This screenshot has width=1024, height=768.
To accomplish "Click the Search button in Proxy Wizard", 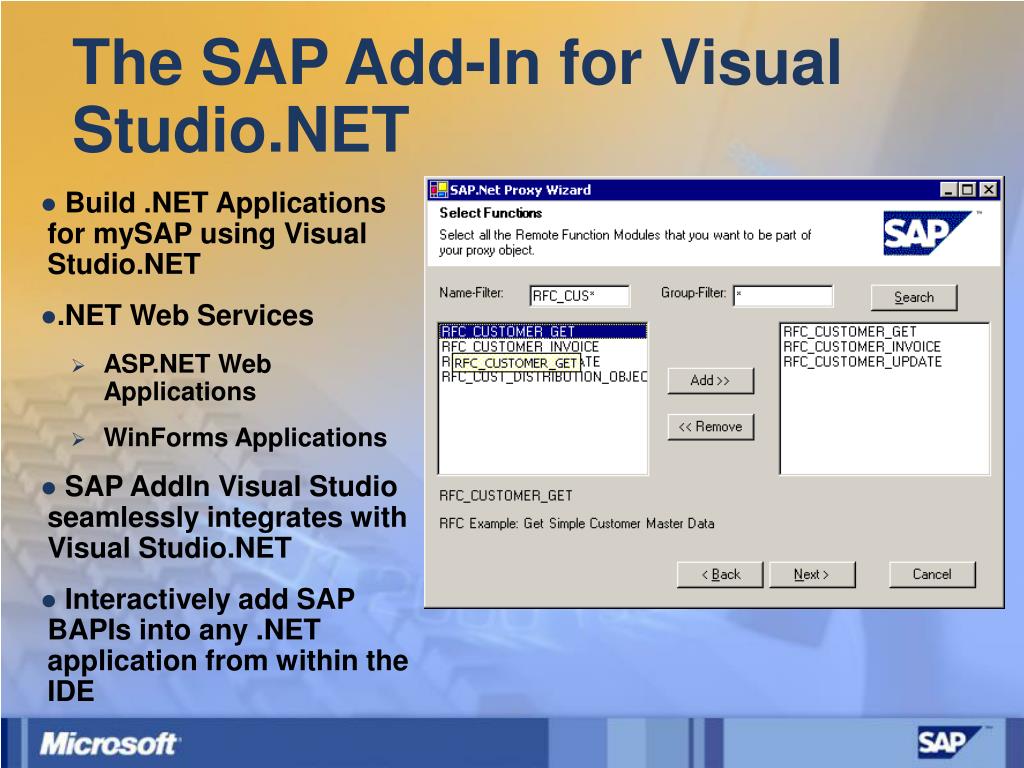I will pyautogui.click(x=914, y=297).
